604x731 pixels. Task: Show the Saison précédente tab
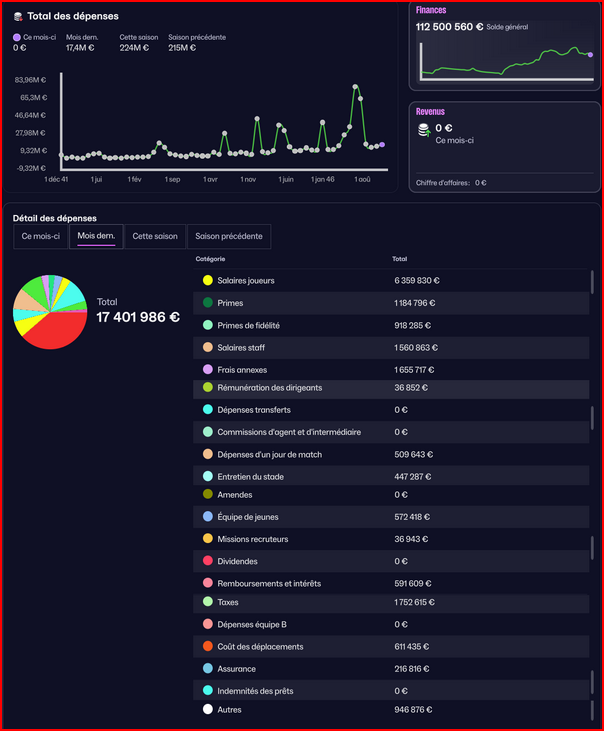click(x=229, y=236)
